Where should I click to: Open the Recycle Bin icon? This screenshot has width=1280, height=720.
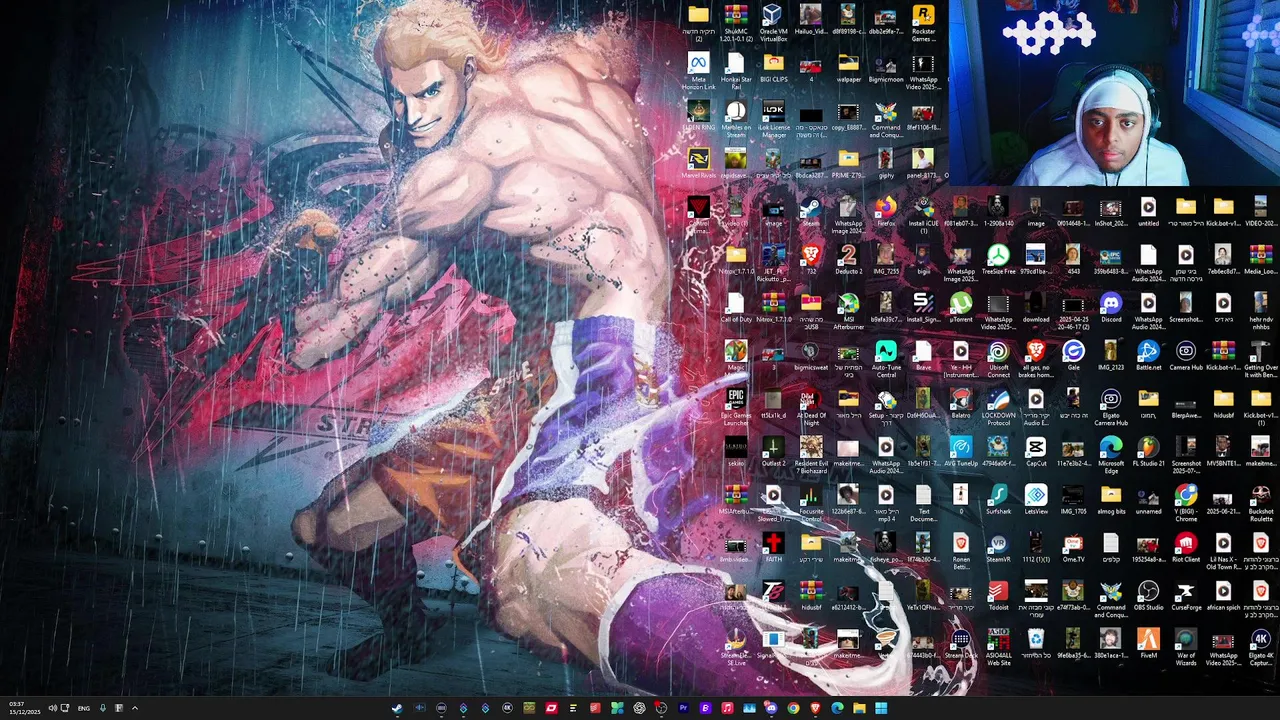(1036, 644)
